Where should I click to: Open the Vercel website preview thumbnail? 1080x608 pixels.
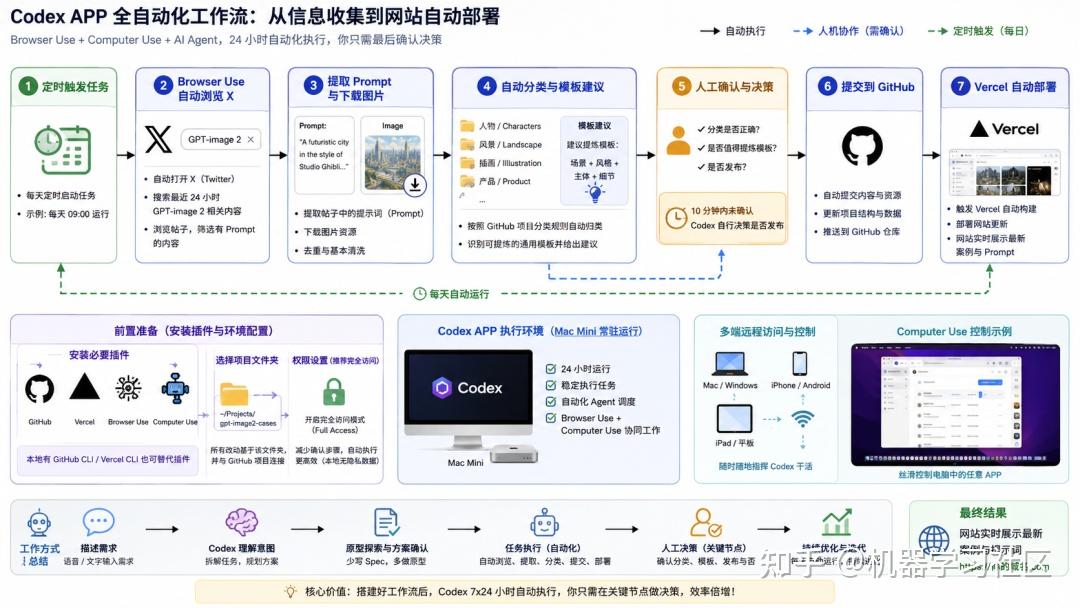[x=1006, y=172]
